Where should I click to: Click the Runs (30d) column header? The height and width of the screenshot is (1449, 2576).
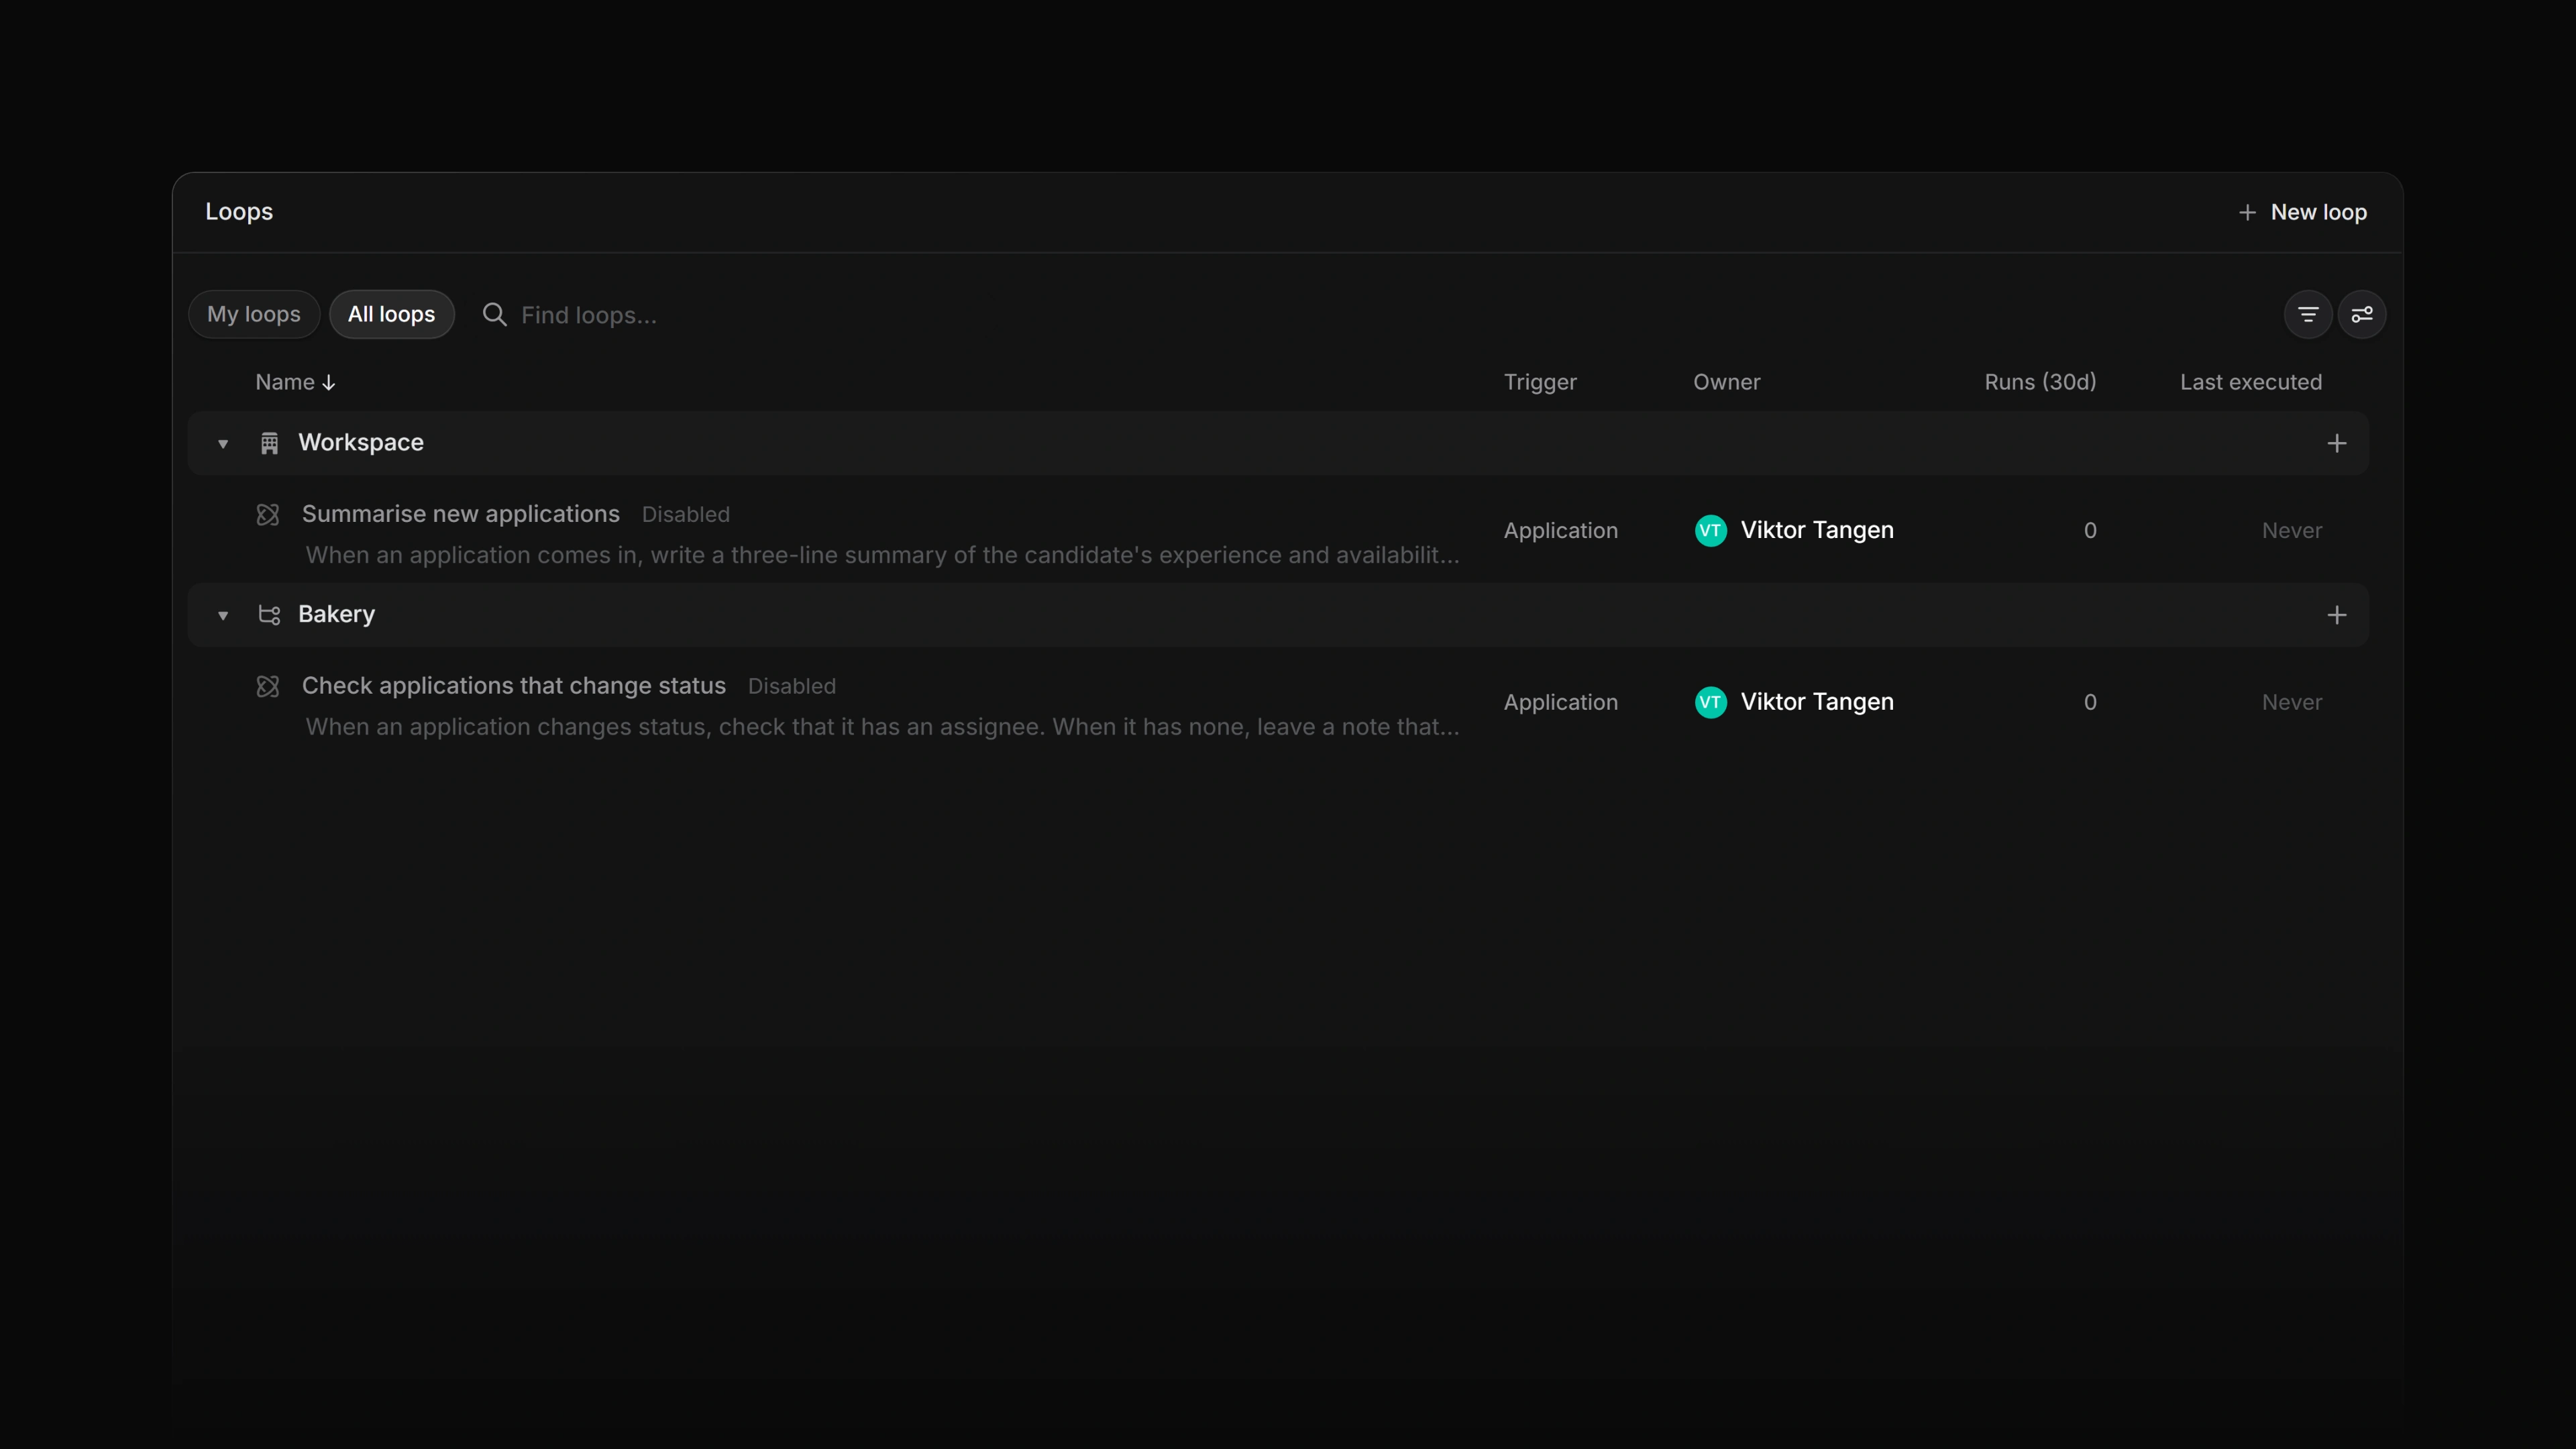(2040, 382)
